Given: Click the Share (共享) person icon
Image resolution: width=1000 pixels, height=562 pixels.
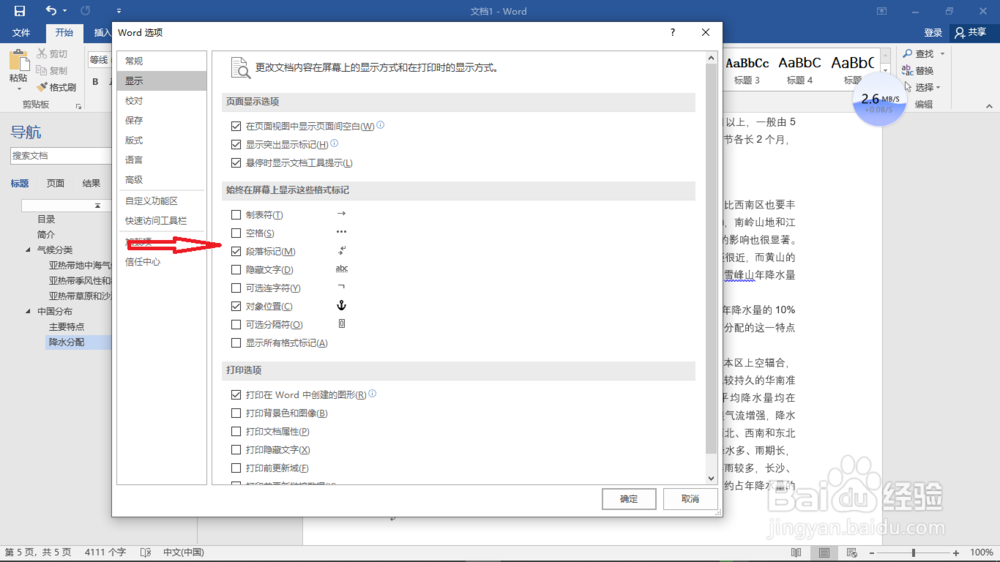Looking at the screenshot, I should pyautogui.click(x=960, y=33).
